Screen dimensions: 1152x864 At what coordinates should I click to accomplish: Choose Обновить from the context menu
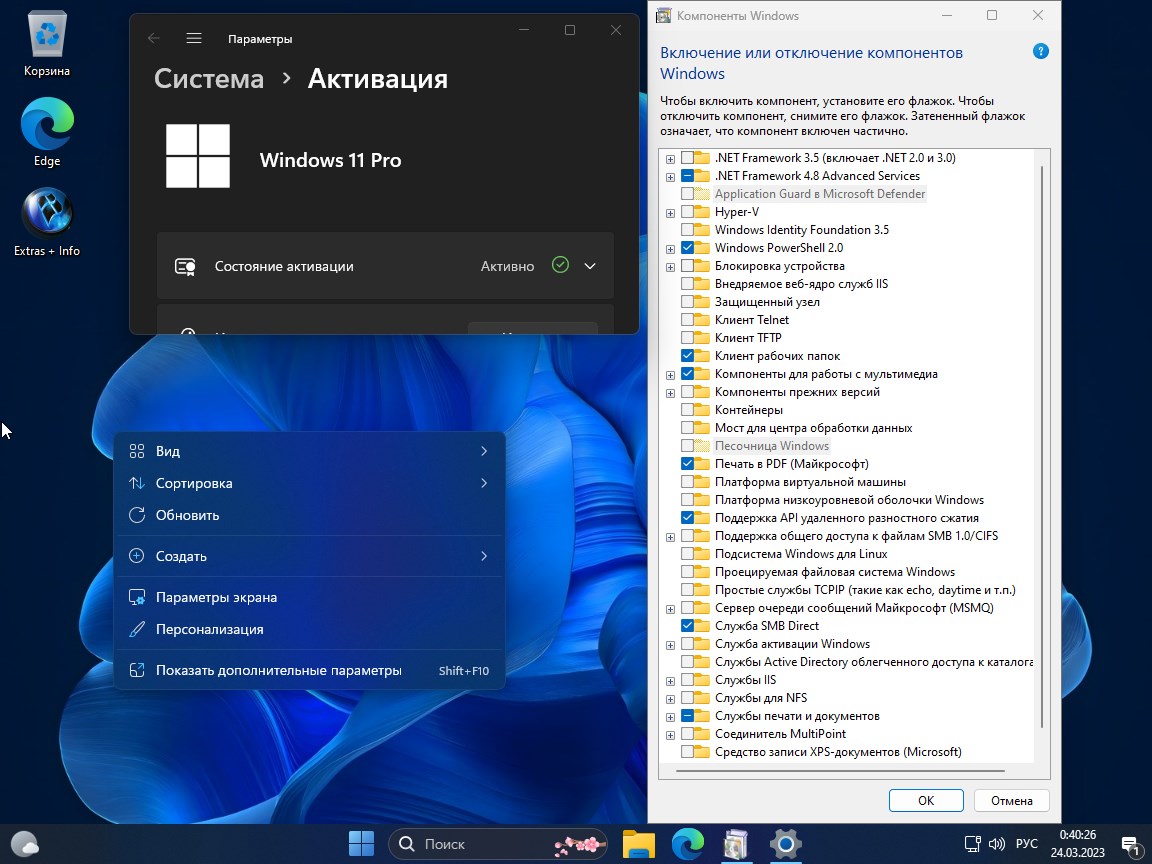coord(309,515)
